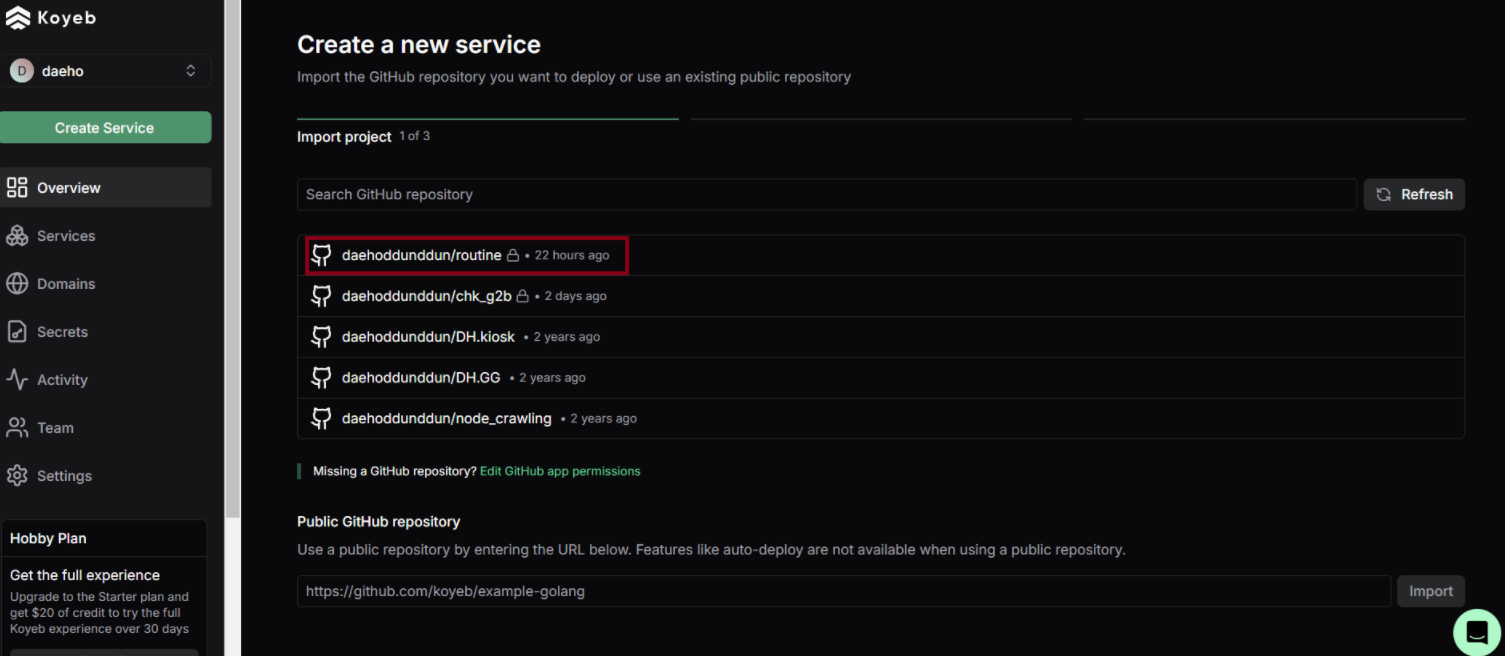Image resolution: width=1505 pixels, height=656 pixels.
Task: Click GitHub icon beside chk_g2b repository
Action: click(x=321, y=296)
